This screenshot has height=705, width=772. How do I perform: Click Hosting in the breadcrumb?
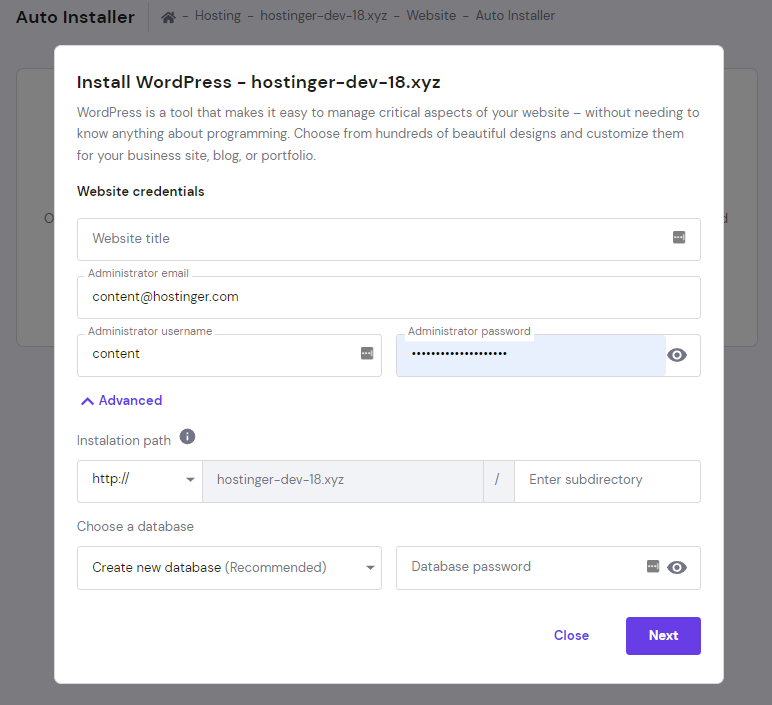point(218,16)
